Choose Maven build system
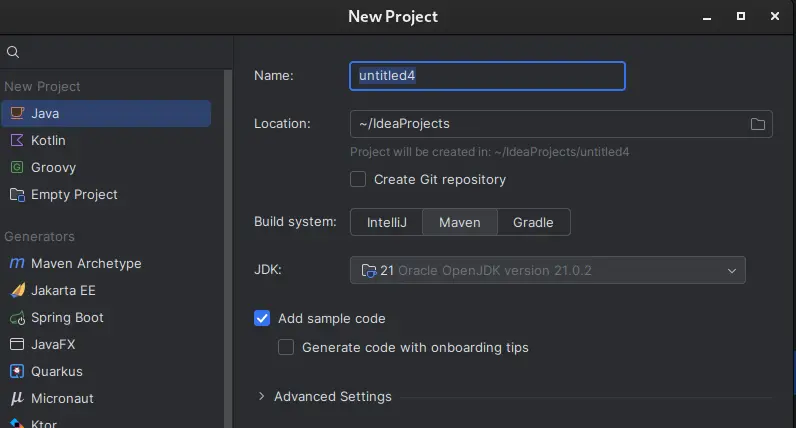 click(x=459, y=222)
